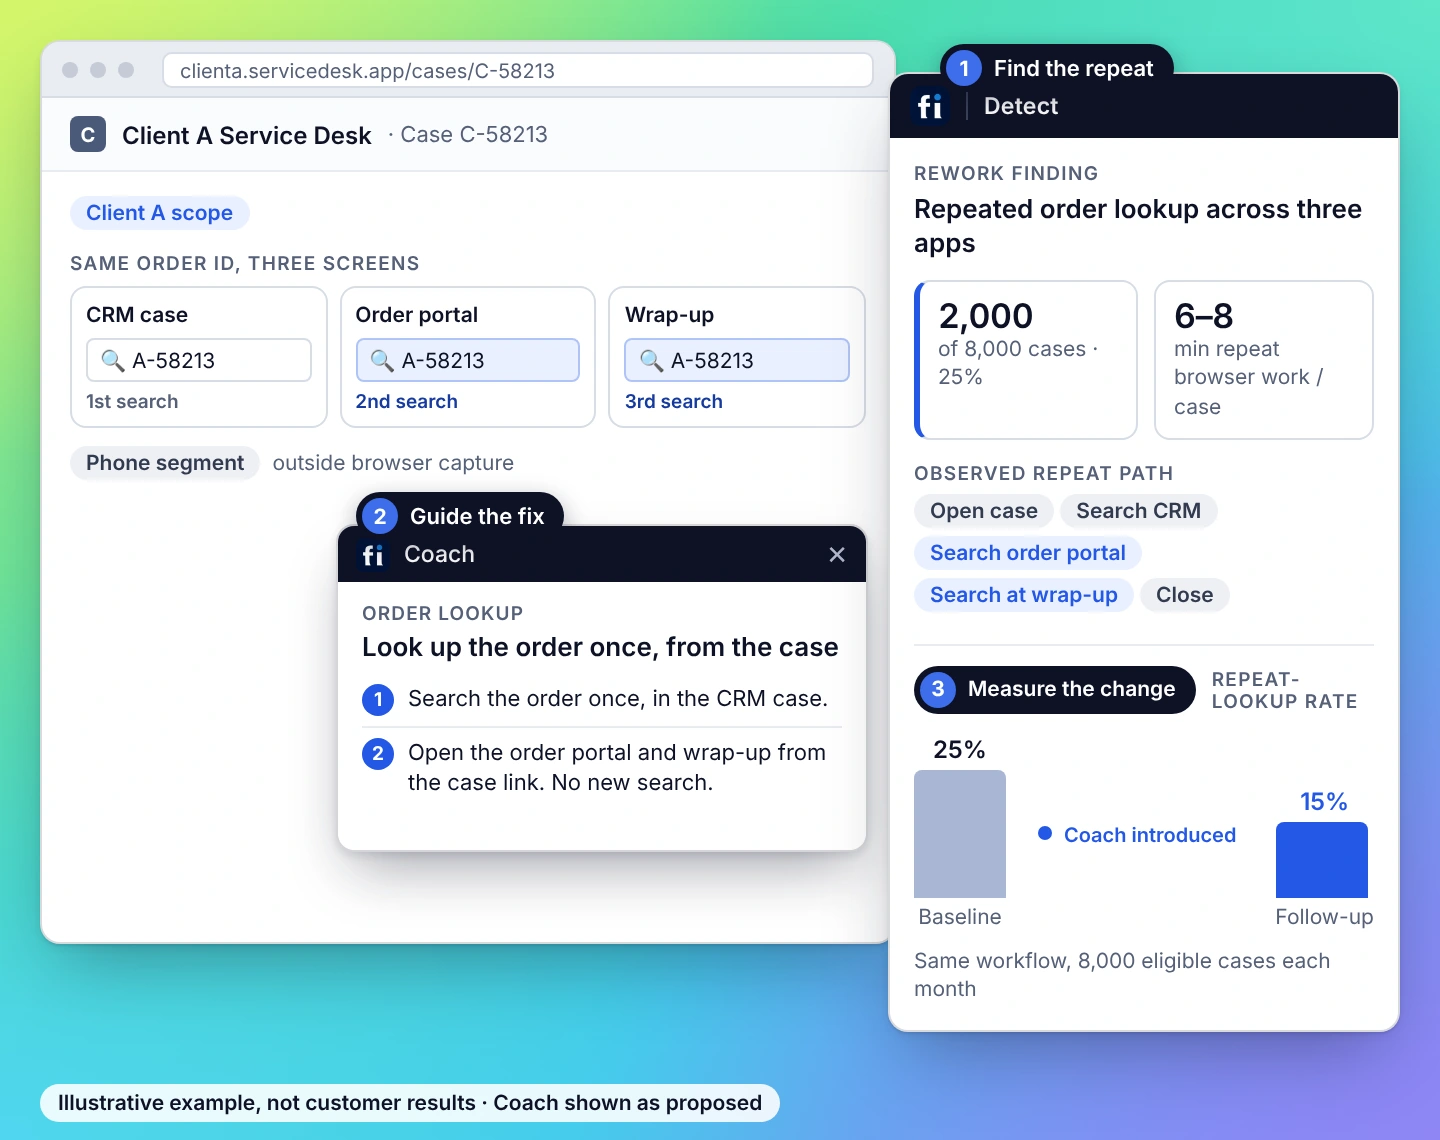Viewport: 1440px width, 1140px height.
Task: Click the magnifier icon in Wrap-up search
Action: pyautogui.click(x=652, y=360)
